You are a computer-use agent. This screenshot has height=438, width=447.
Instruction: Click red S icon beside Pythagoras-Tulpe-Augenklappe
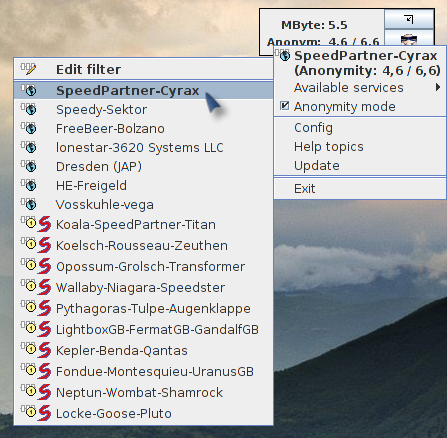point(44,308)
